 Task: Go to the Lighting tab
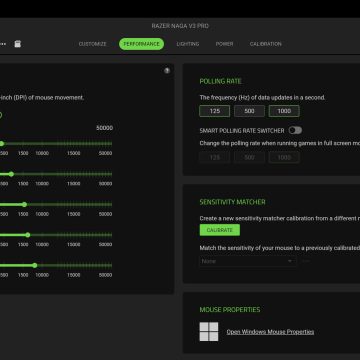tap(188, 44)
